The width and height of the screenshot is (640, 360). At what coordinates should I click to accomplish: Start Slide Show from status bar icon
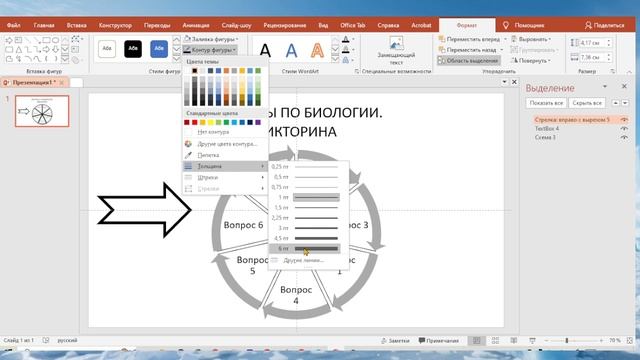tap(532, 340)
